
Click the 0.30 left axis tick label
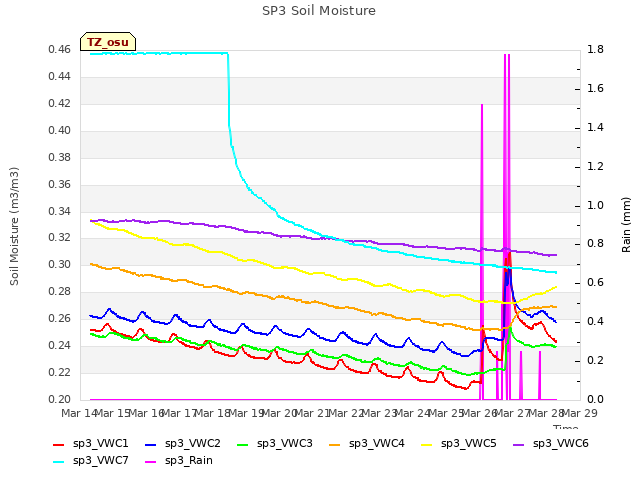click(x=60, y=265)
